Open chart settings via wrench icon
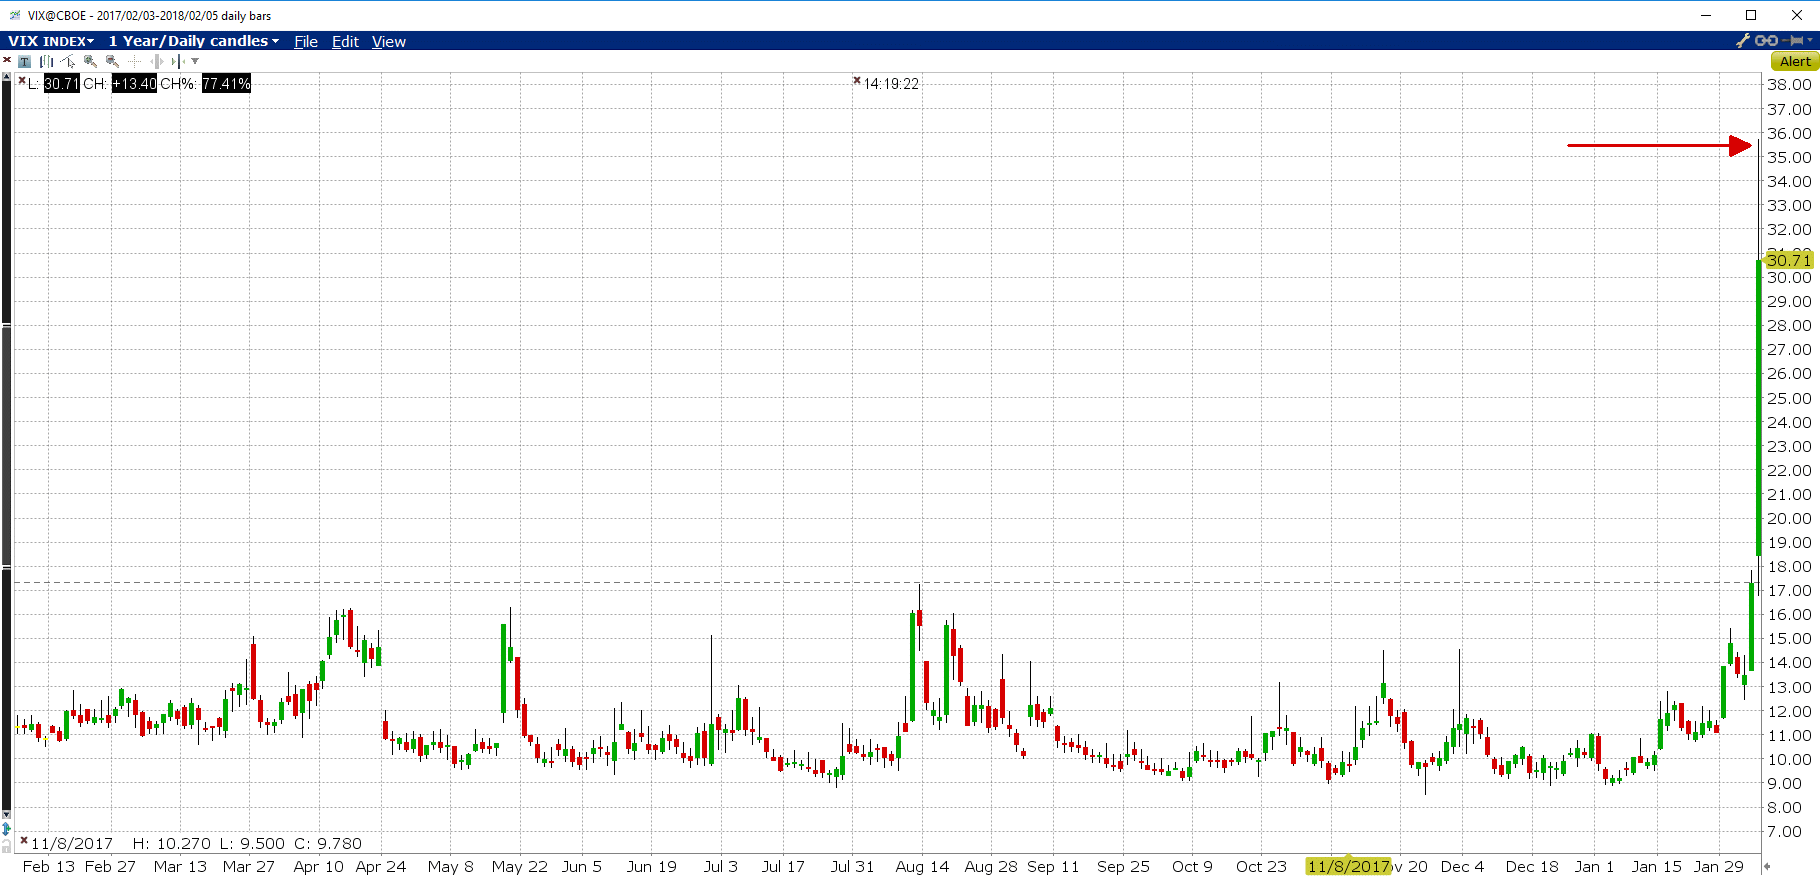Image resolution: width=1820 pixels, height=881 pixels. point(1743,40)
